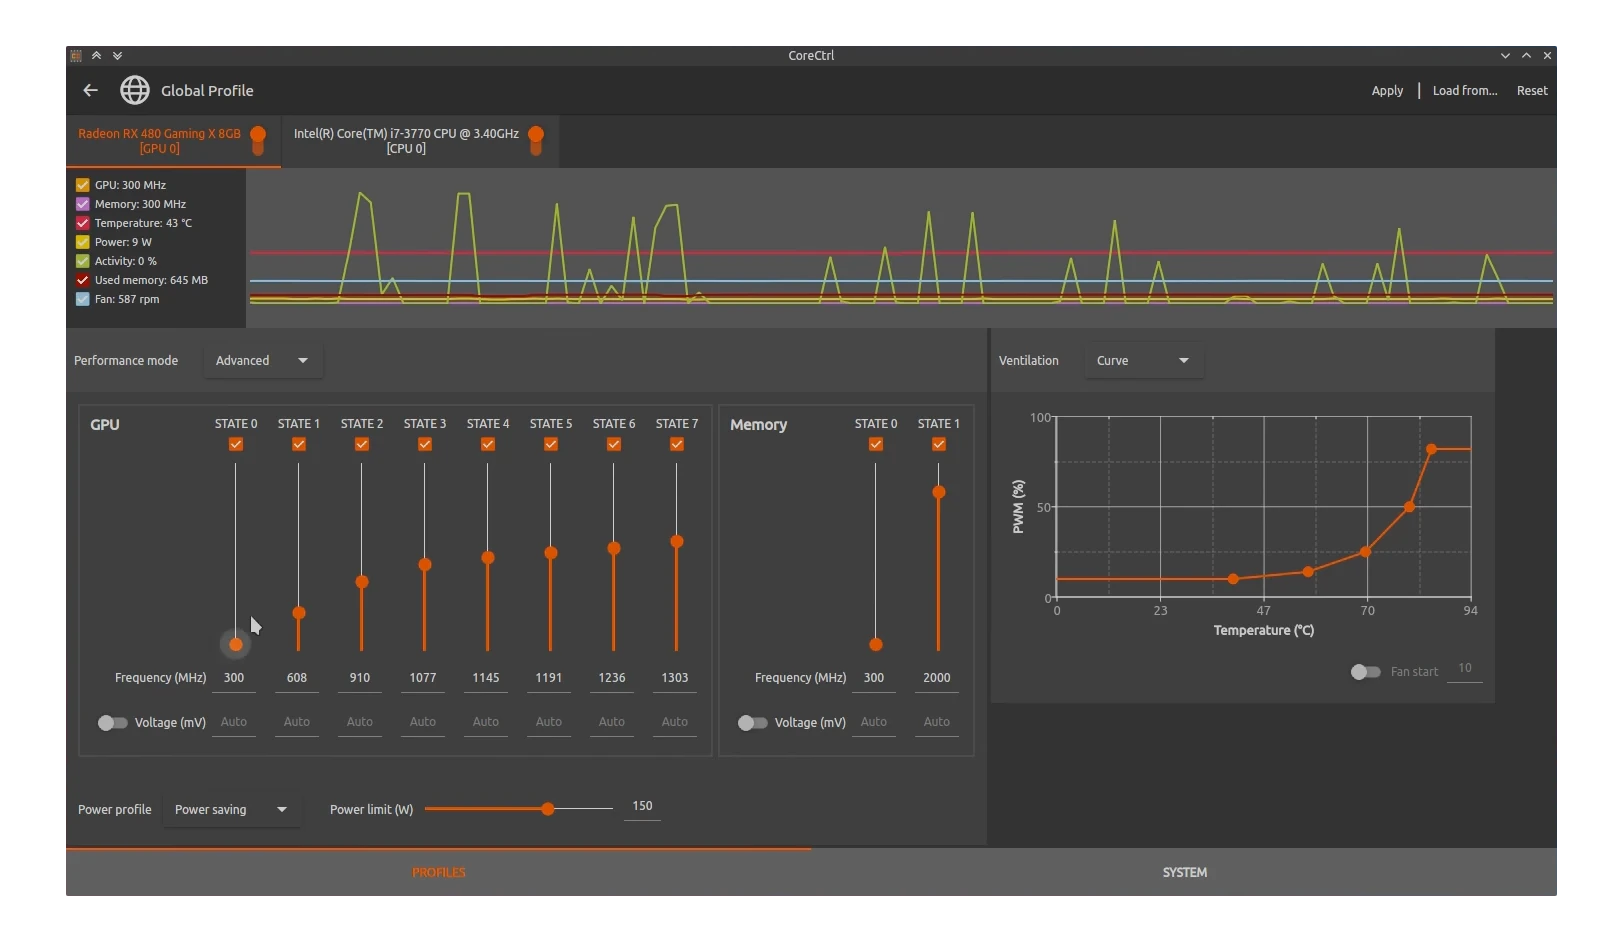The image size is (1624, 944).
Task: Disable GPU State 3 checkbox
Action: 425,444
